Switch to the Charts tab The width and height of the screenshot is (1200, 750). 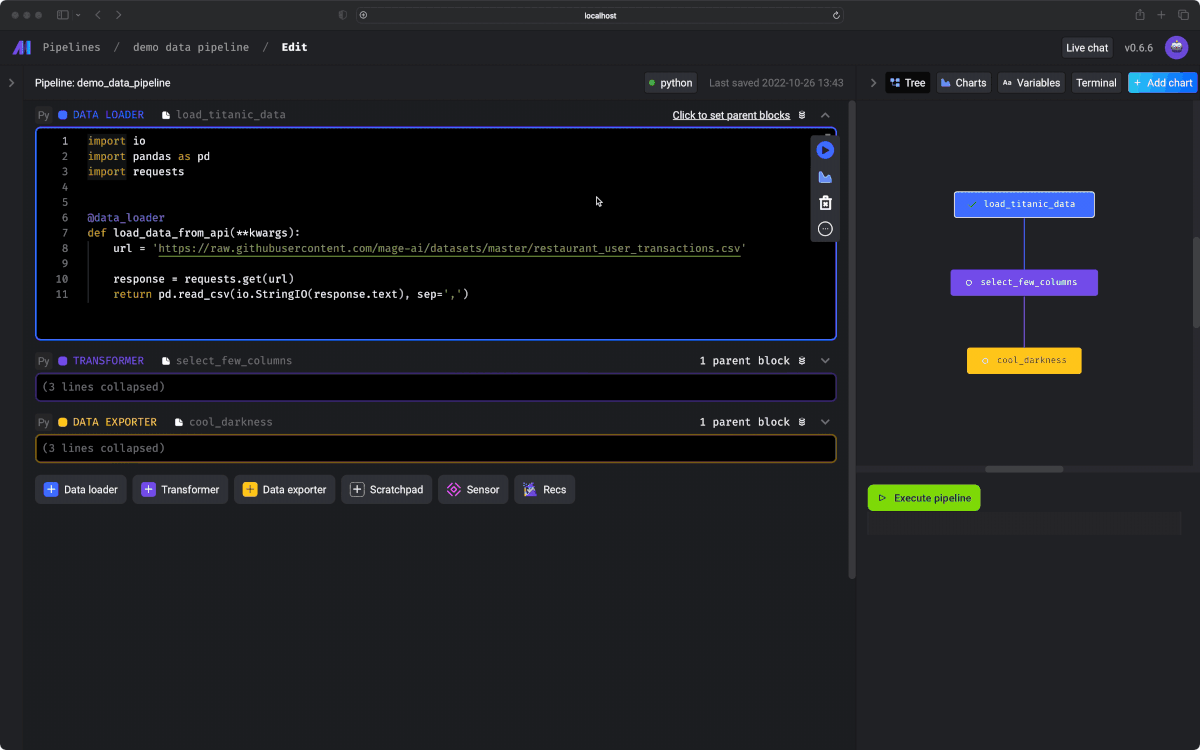pyautogui.click(x=963, y=83)
